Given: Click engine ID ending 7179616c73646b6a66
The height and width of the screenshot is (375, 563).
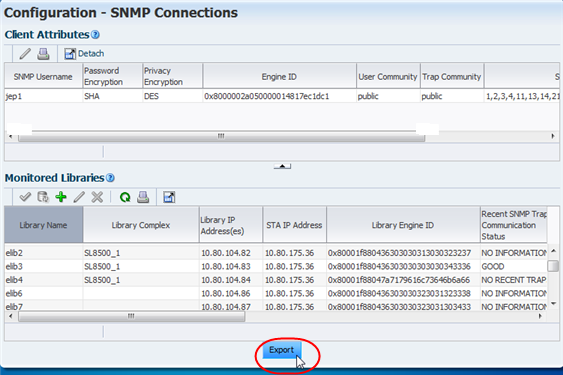Looking at the screenshot, I should pyautogui.click(x=399, y=280).
